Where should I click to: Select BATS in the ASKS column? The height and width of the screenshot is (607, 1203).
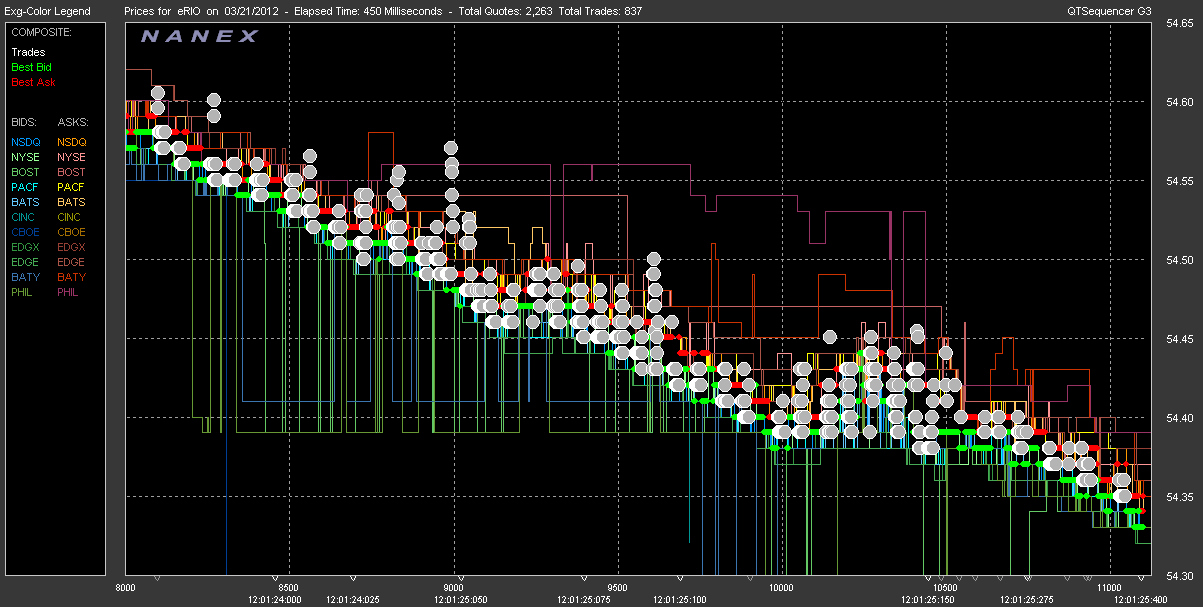point(71,202)
